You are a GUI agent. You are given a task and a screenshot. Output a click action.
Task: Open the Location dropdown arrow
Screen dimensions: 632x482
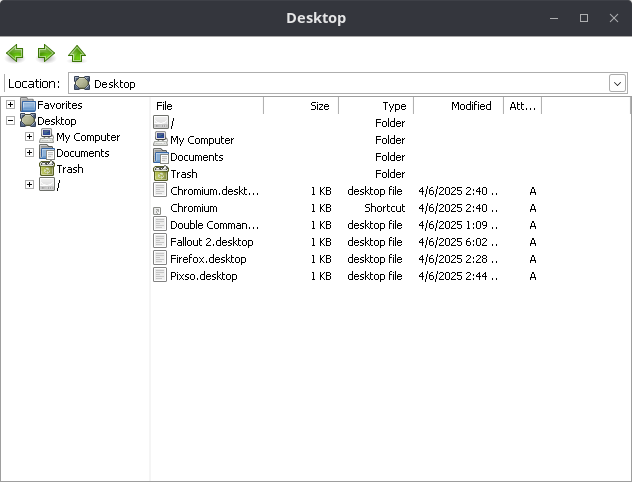pos(617,83)
